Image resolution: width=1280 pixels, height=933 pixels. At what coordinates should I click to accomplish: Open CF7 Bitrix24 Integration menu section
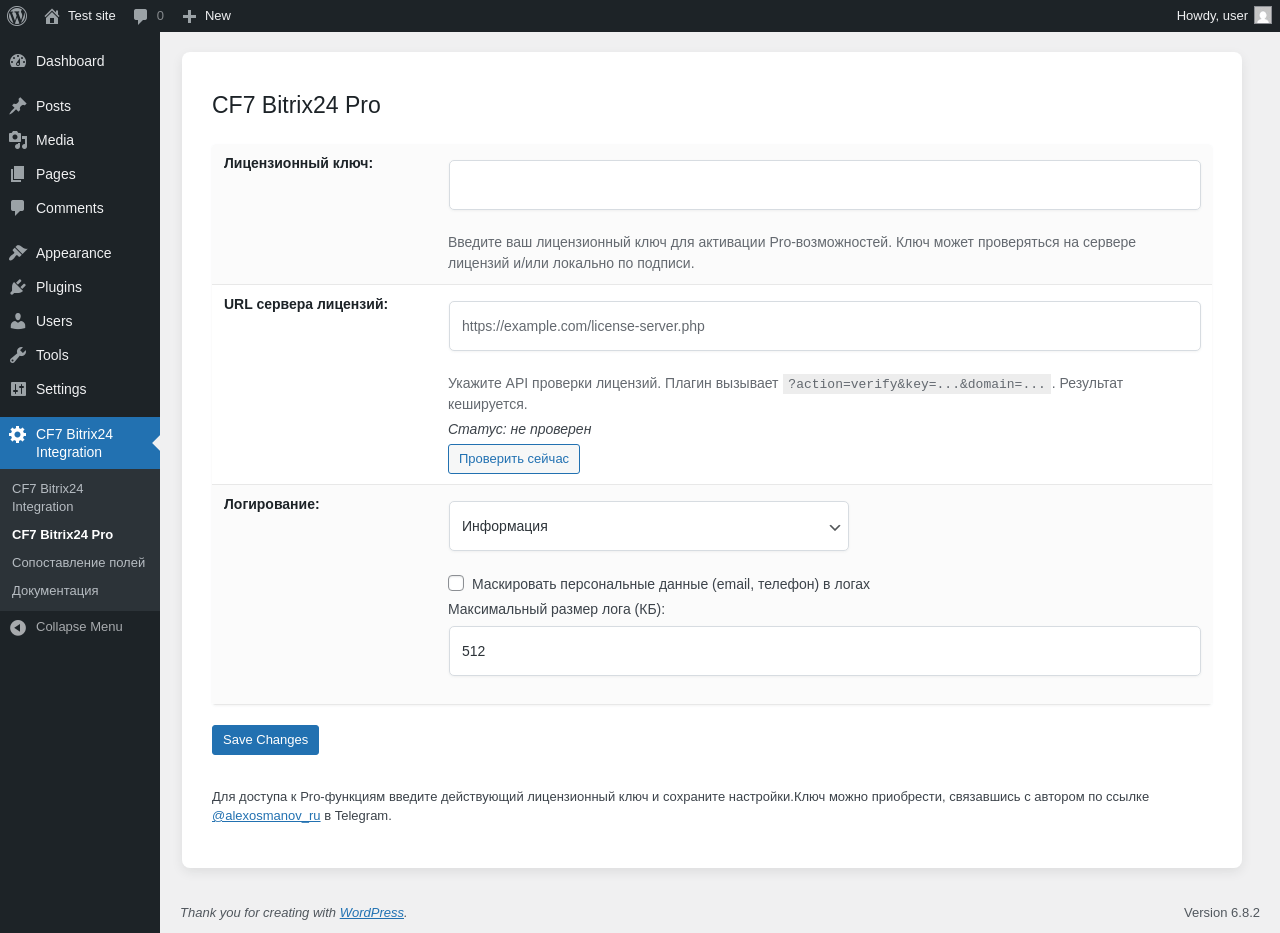point(80,443)
